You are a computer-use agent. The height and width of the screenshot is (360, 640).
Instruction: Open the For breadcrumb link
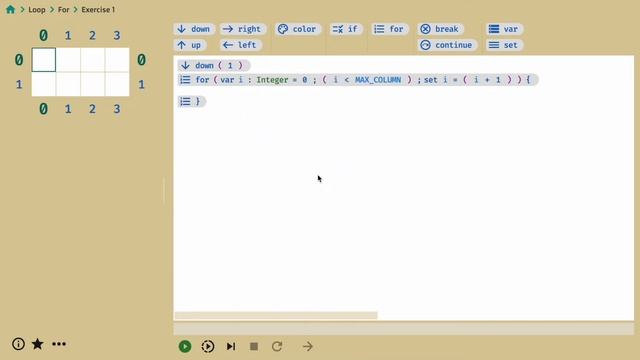(63, 9)
